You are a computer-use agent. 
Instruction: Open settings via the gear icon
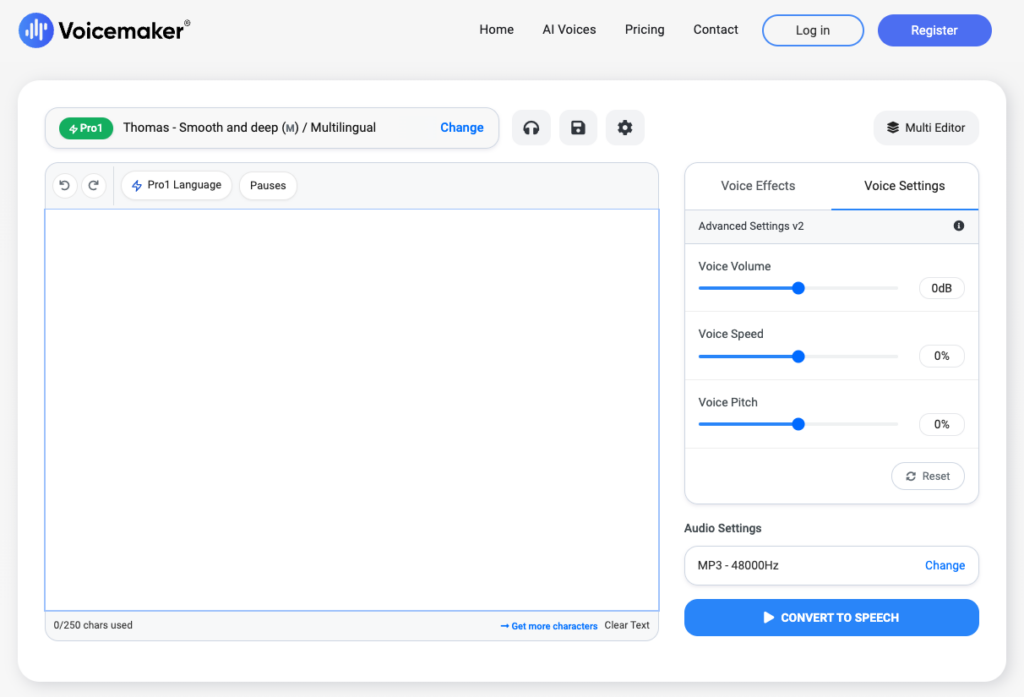point(625,128)
